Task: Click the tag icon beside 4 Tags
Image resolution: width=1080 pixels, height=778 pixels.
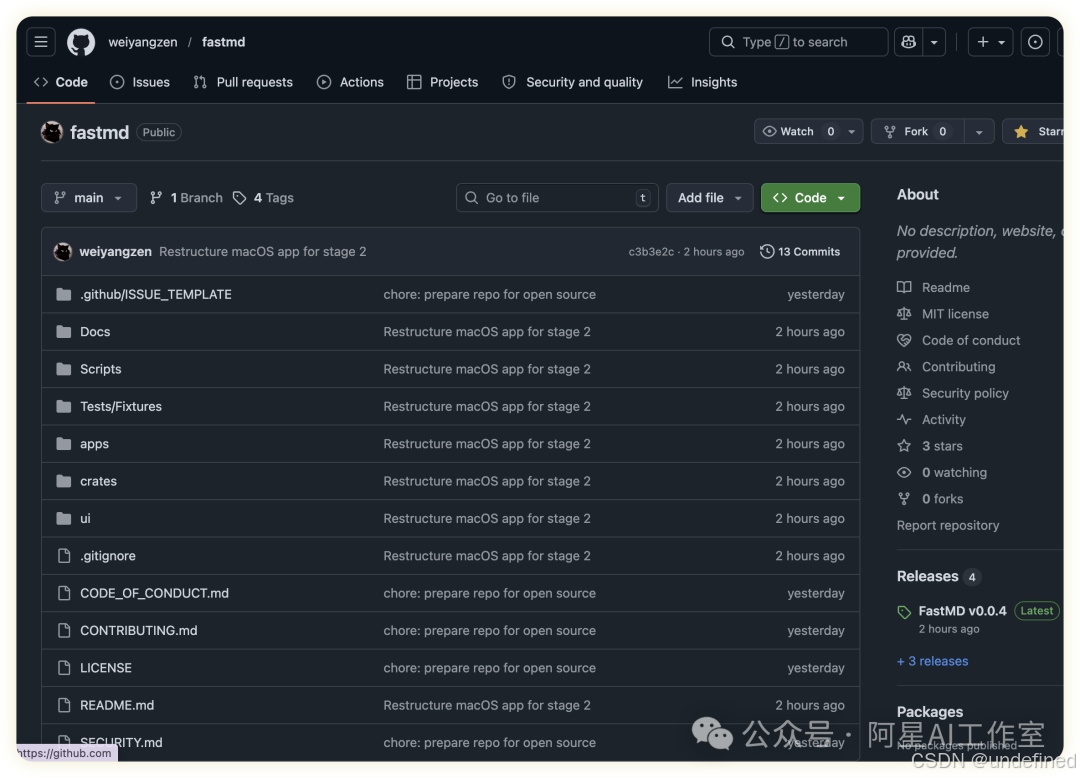Action: tap(239, 198)
